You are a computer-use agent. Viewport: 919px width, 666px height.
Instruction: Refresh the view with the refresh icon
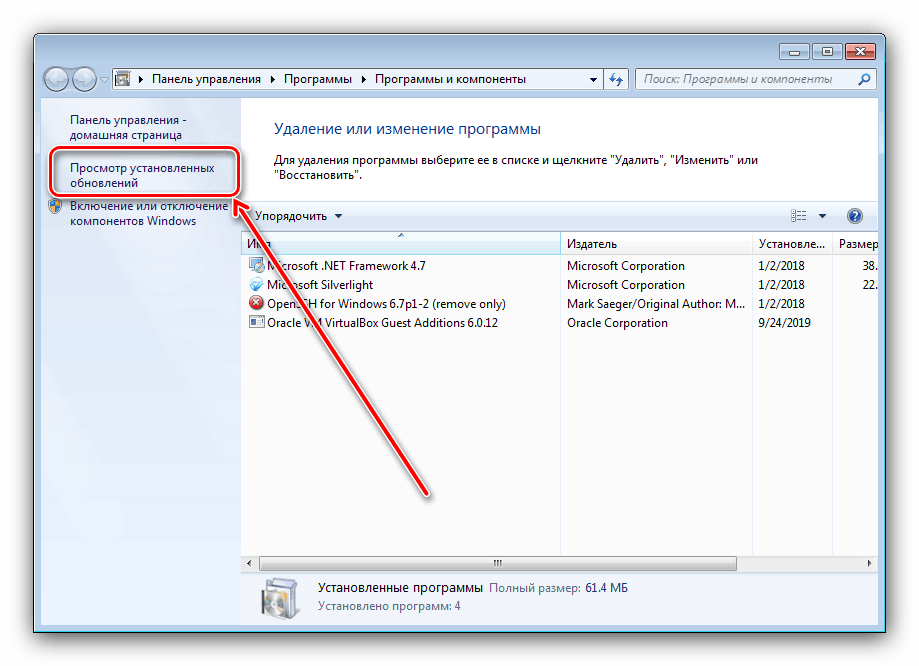point(615,79)
